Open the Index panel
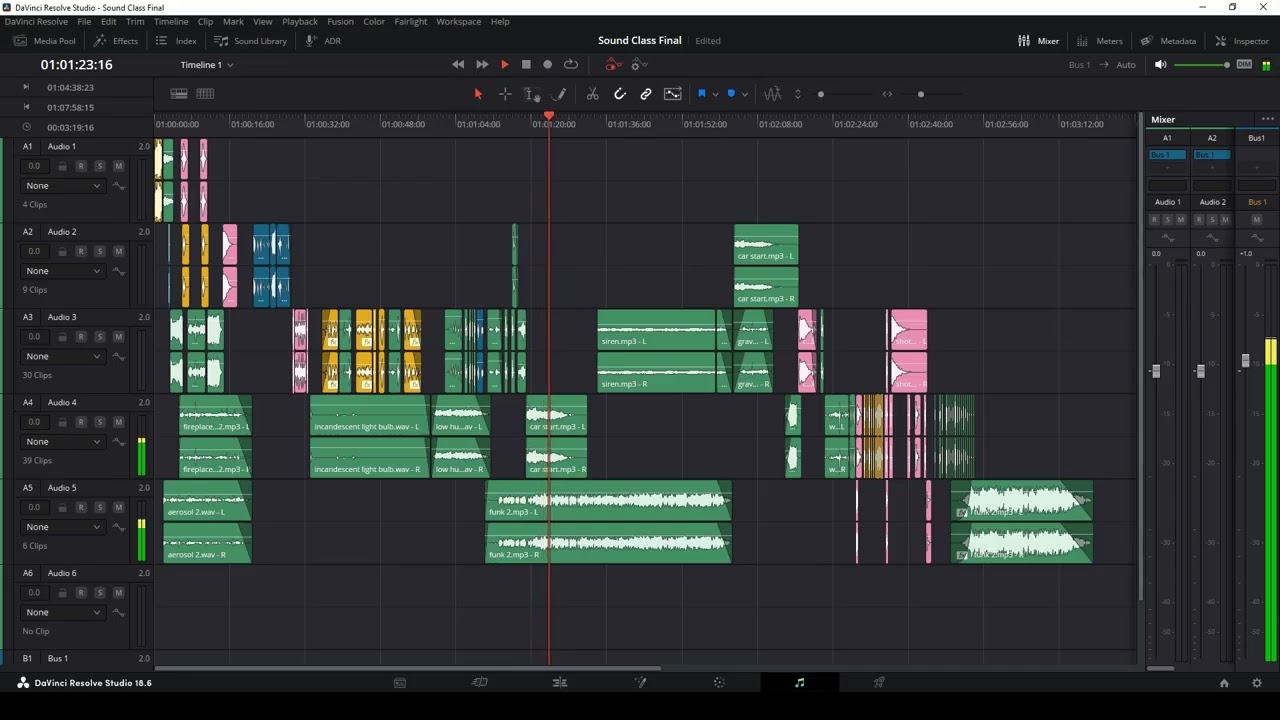The width and height of the screenshot is (1280, 720). click(176, 41)
